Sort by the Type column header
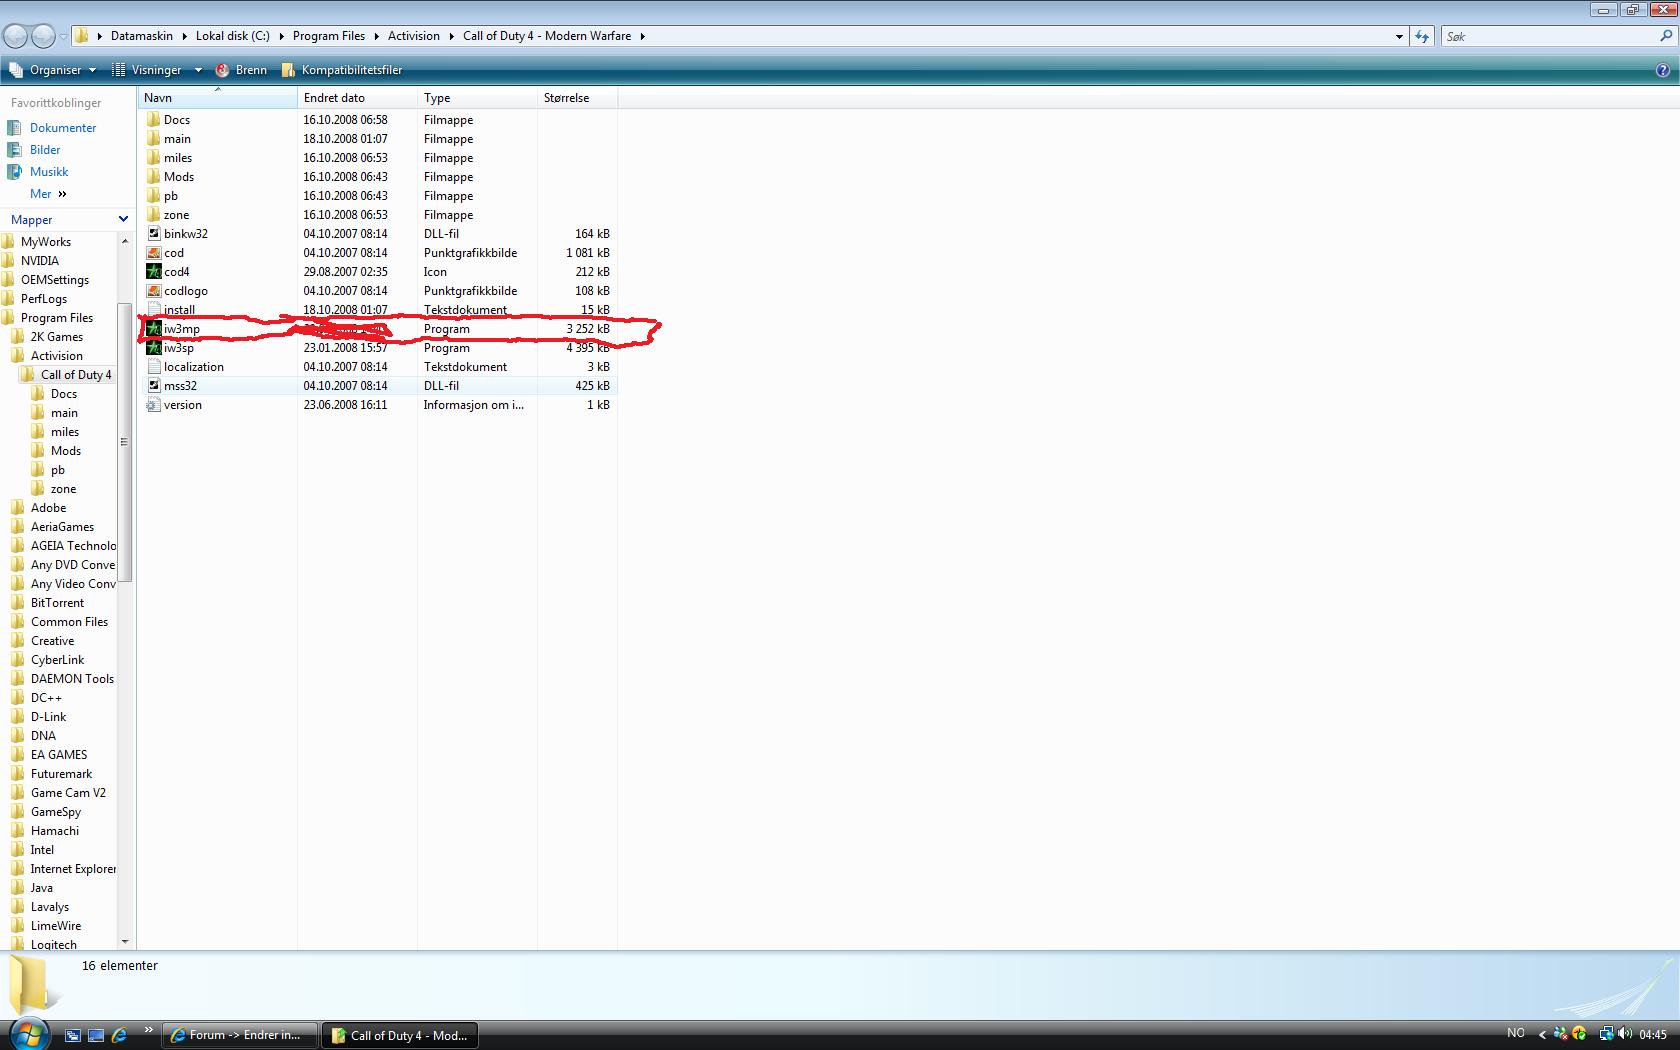 tap(477, 98)
